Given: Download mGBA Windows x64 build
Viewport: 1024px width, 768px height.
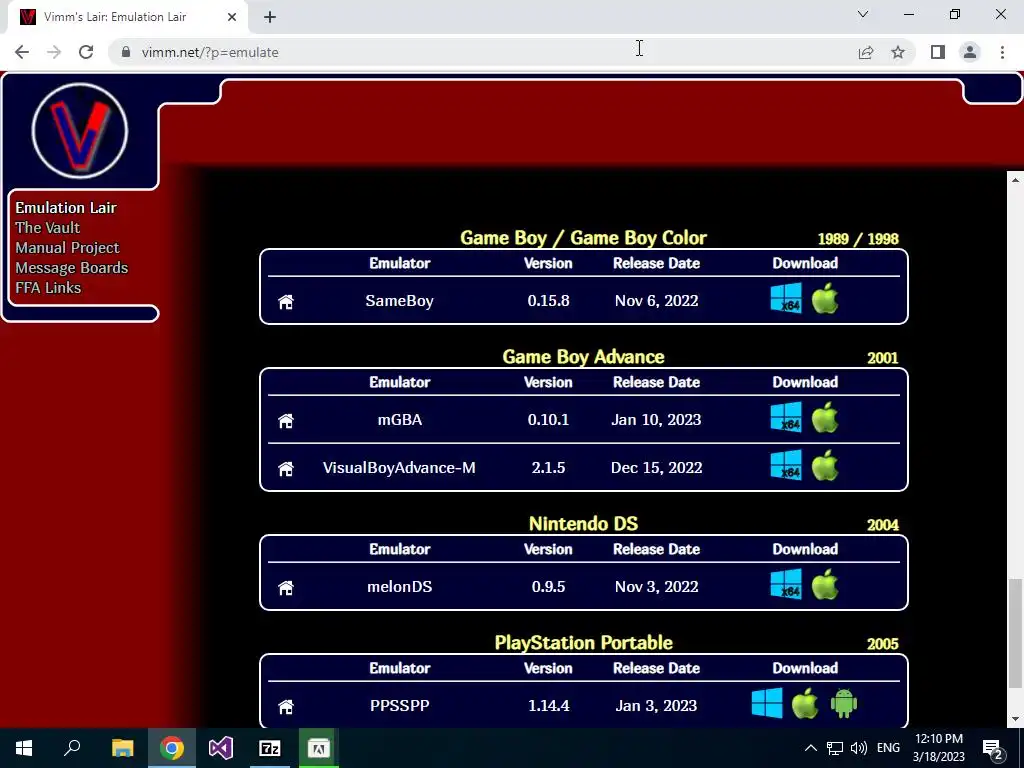Looking at the screenshot, I should 786,417.
